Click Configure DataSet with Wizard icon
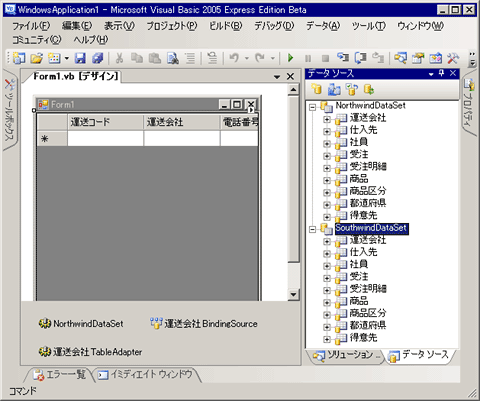The width and height of the screenshot is (480, 401). point(351,89)
